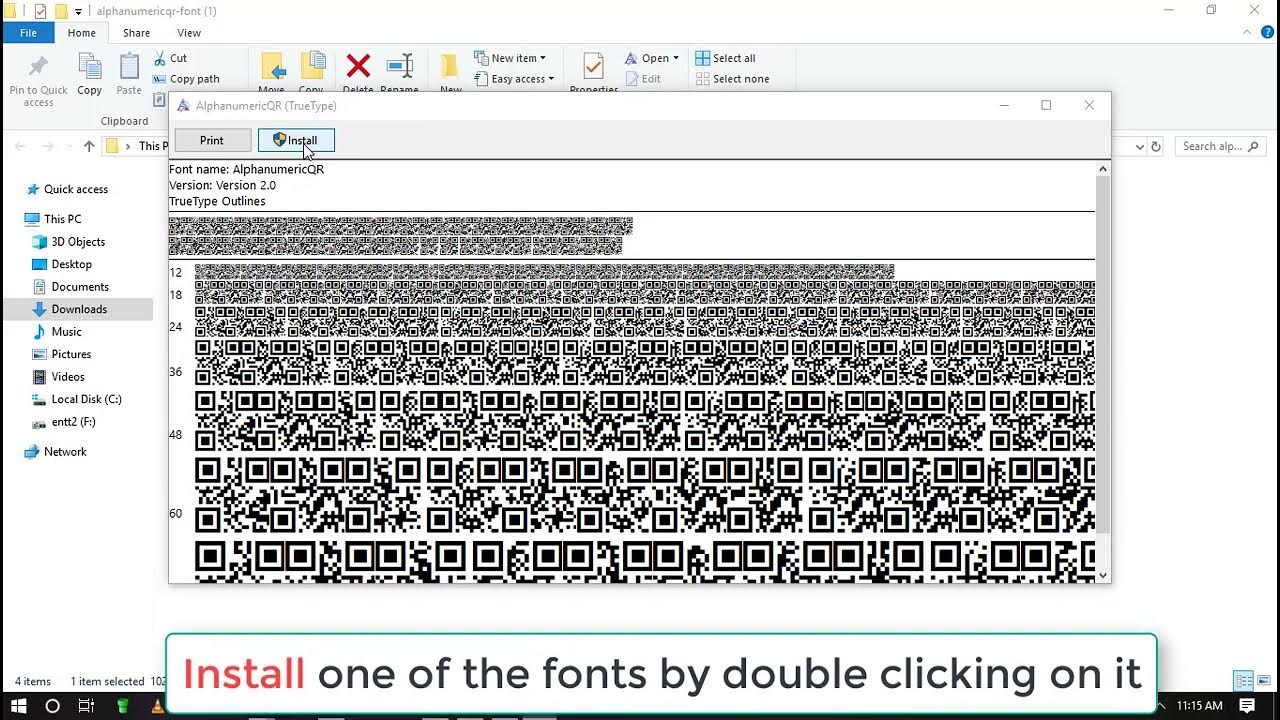Image resolution: width=1280 pixels, height=720 pixels.
Task: Click the Properties checkmark icon
Action: coord(593,66)
